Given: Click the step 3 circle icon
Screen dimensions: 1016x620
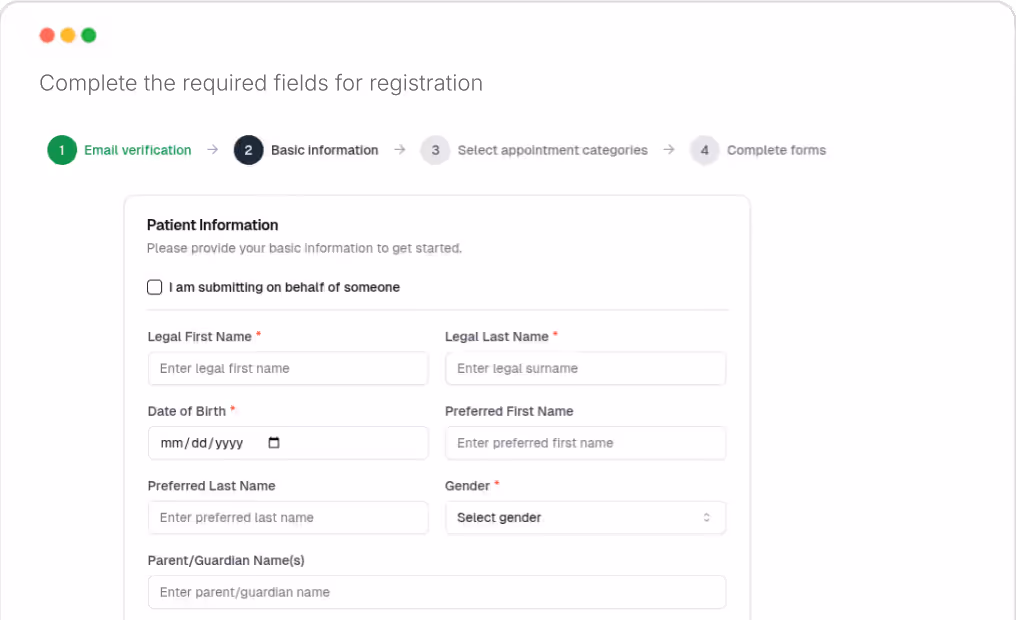Looking at the screenshot, I should pyautogui.click(x=435, y=149).
